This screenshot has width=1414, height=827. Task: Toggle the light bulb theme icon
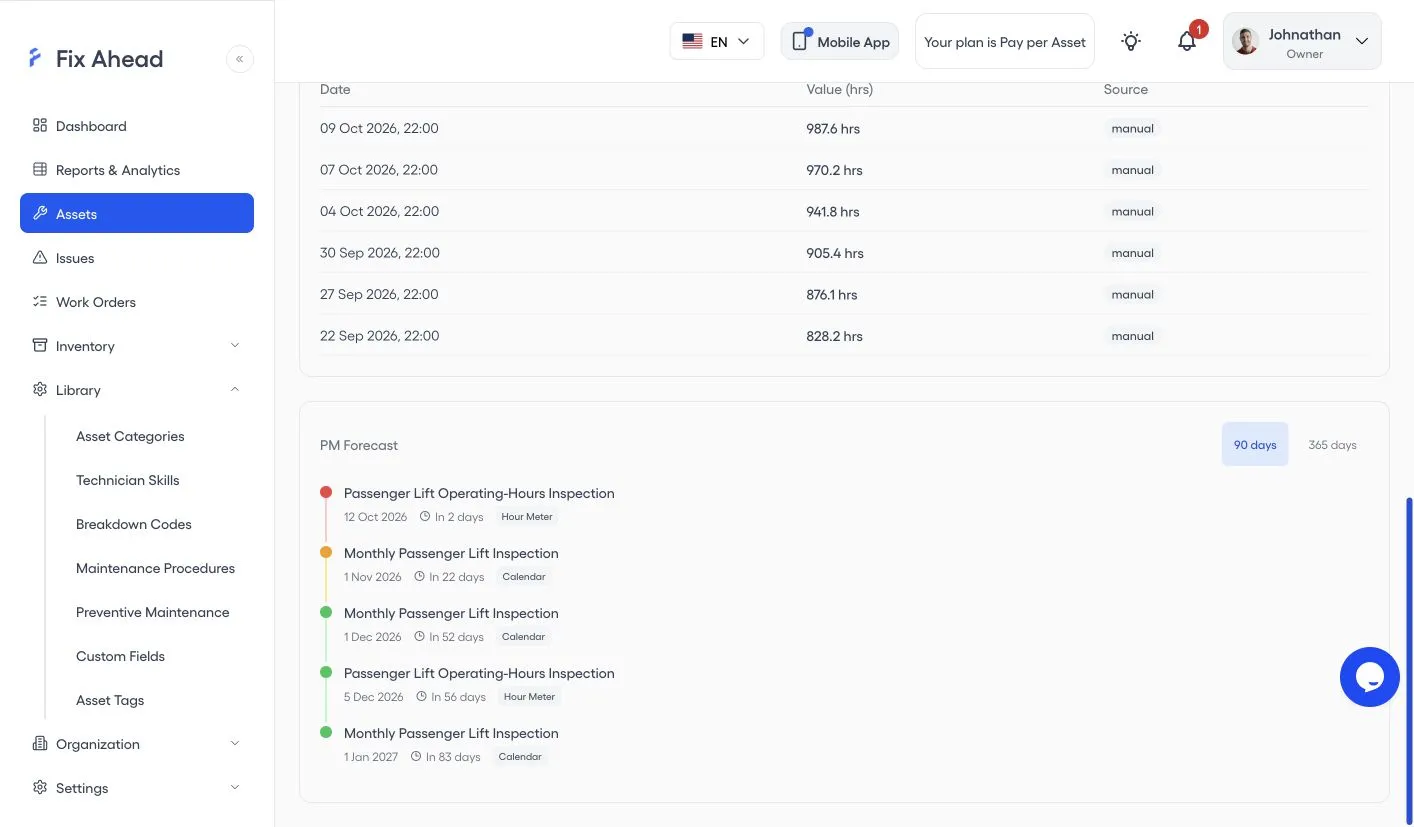tap(1131, 41)
